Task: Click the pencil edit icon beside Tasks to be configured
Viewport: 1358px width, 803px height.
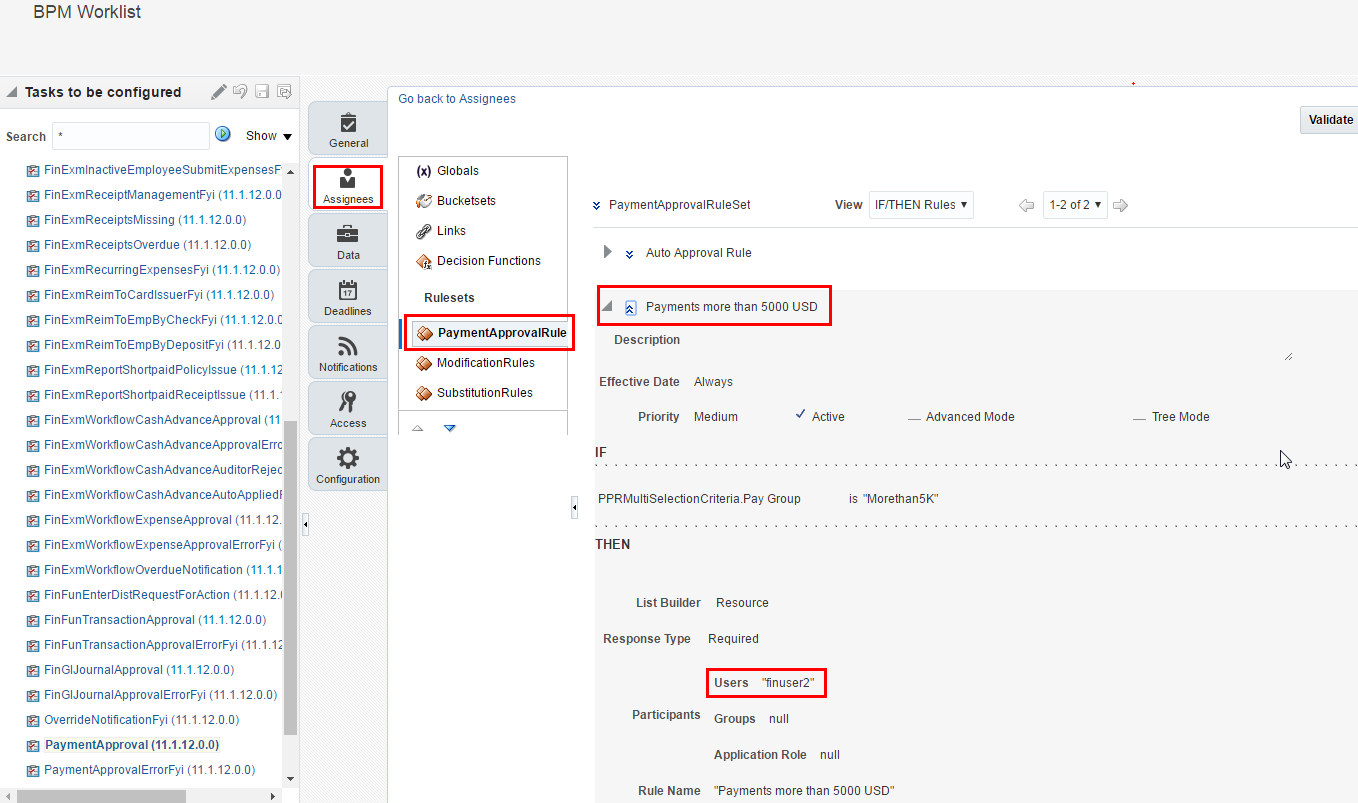Action: click(219, 92)
